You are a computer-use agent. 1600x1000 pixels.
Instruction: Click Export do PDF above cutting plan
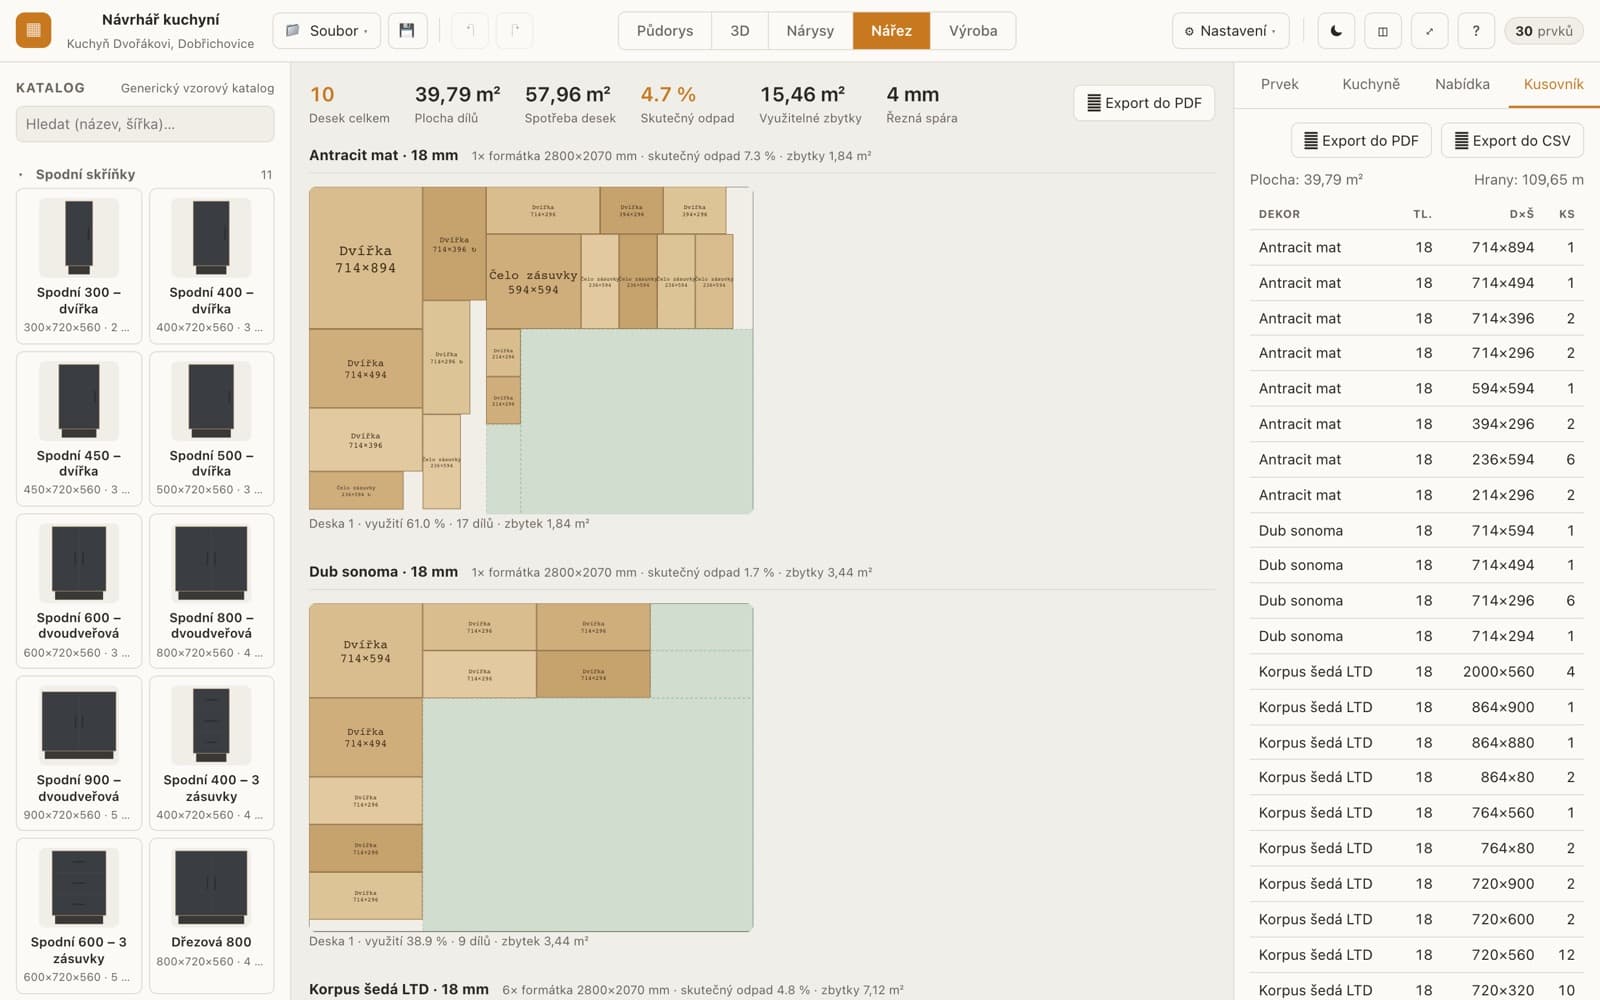click(1144, 103)
